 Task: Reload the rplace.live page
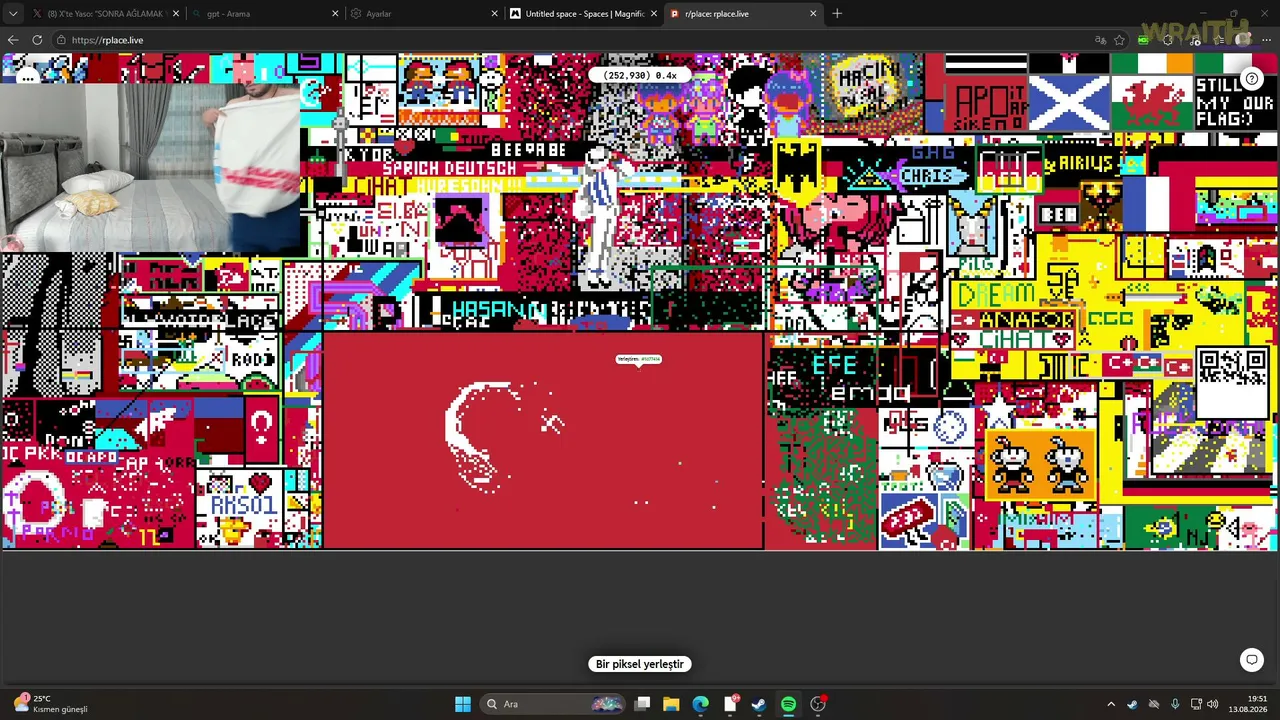[37, 40]
